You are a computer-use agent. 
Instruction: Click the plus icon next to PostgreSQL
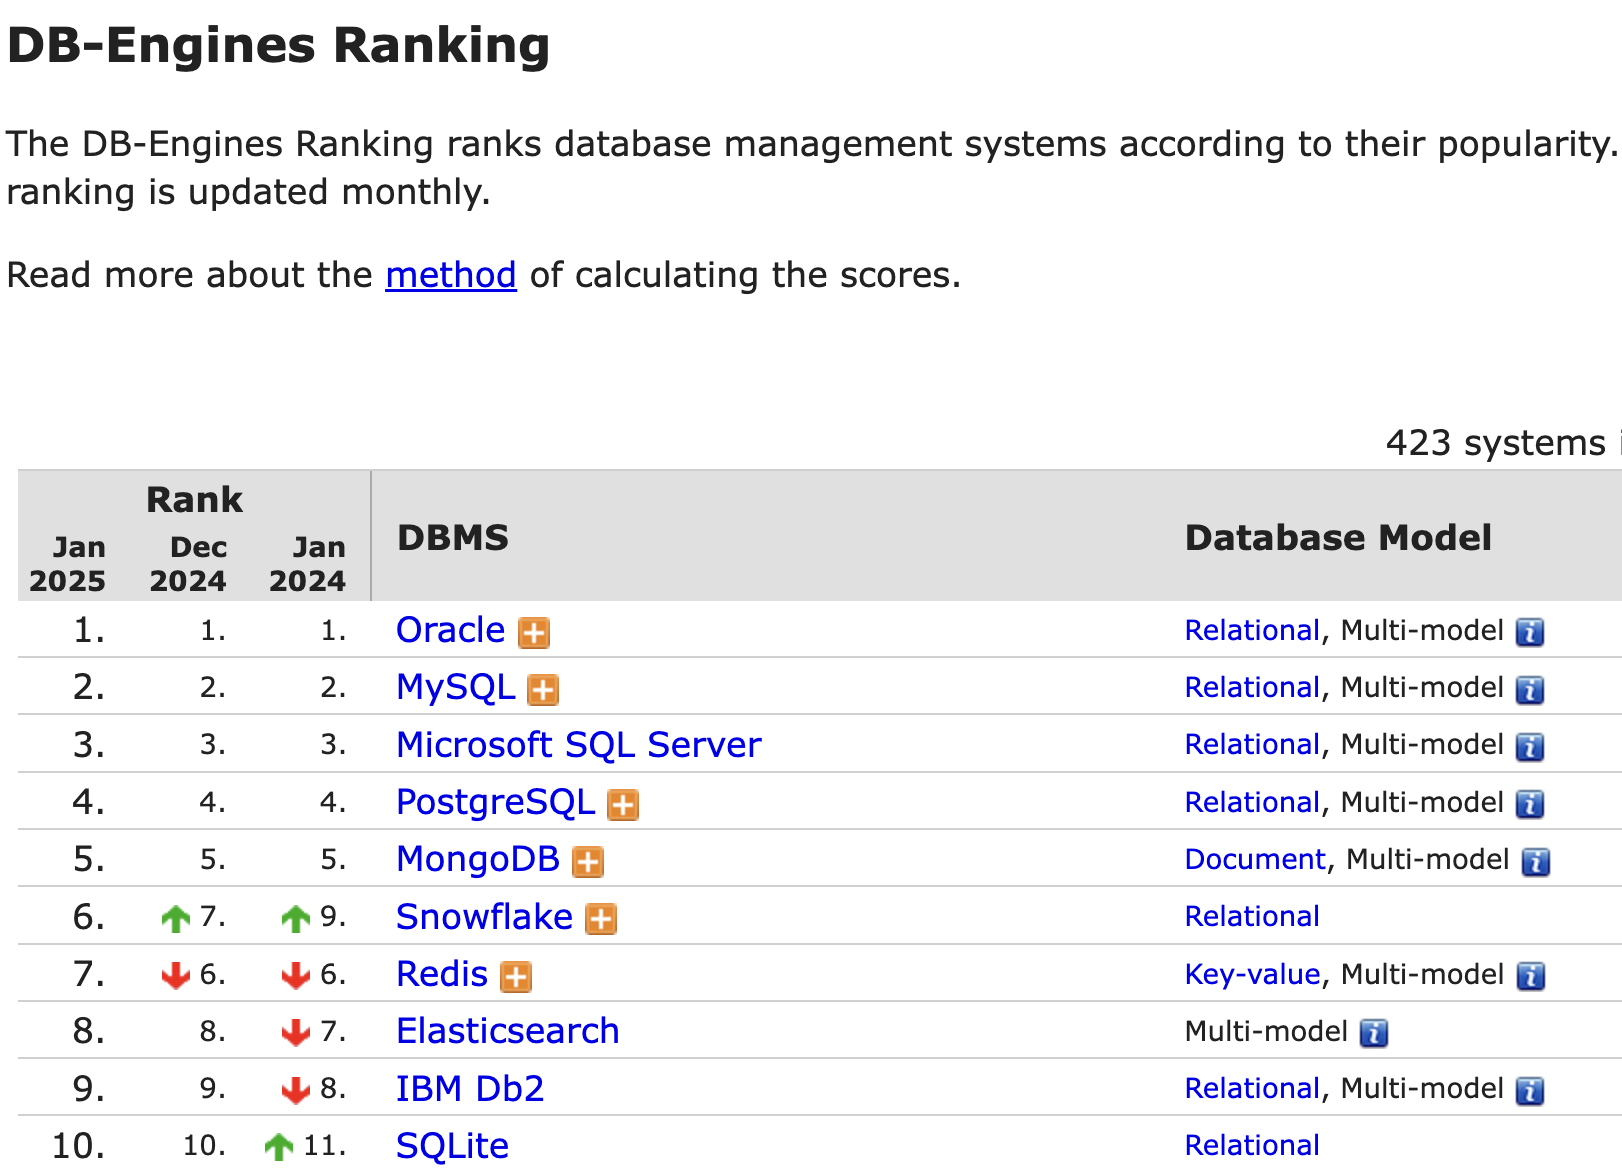pyautogui.click(x=623, y=805)
